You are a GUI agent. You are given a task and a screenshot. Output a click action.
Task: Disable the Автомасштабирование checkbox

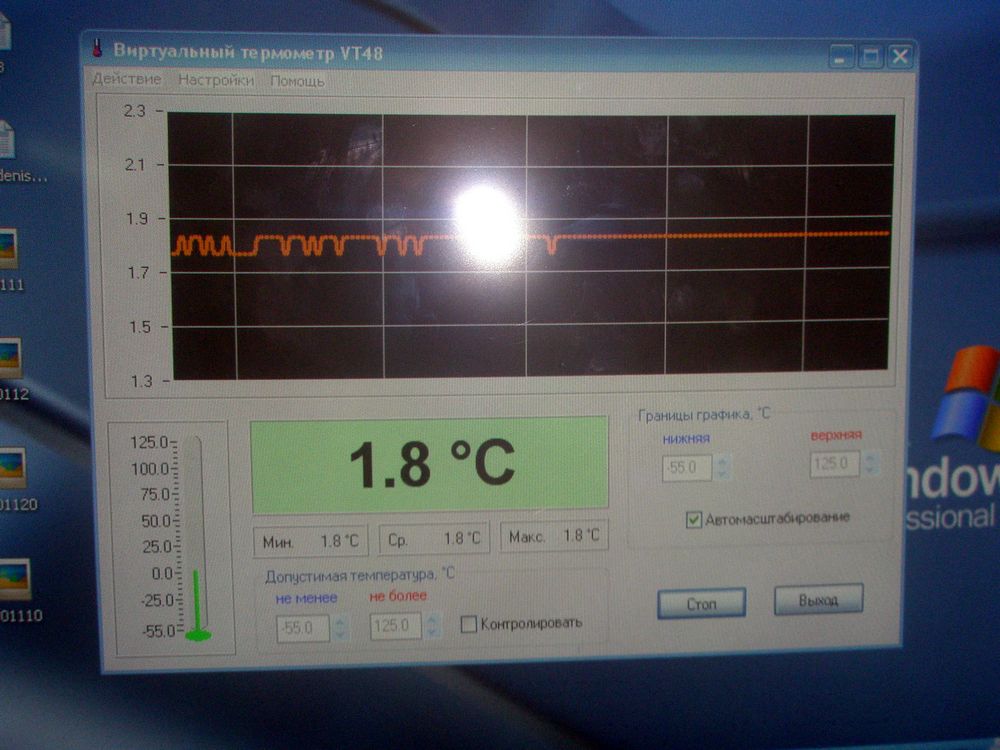click(x=694, y=519)
